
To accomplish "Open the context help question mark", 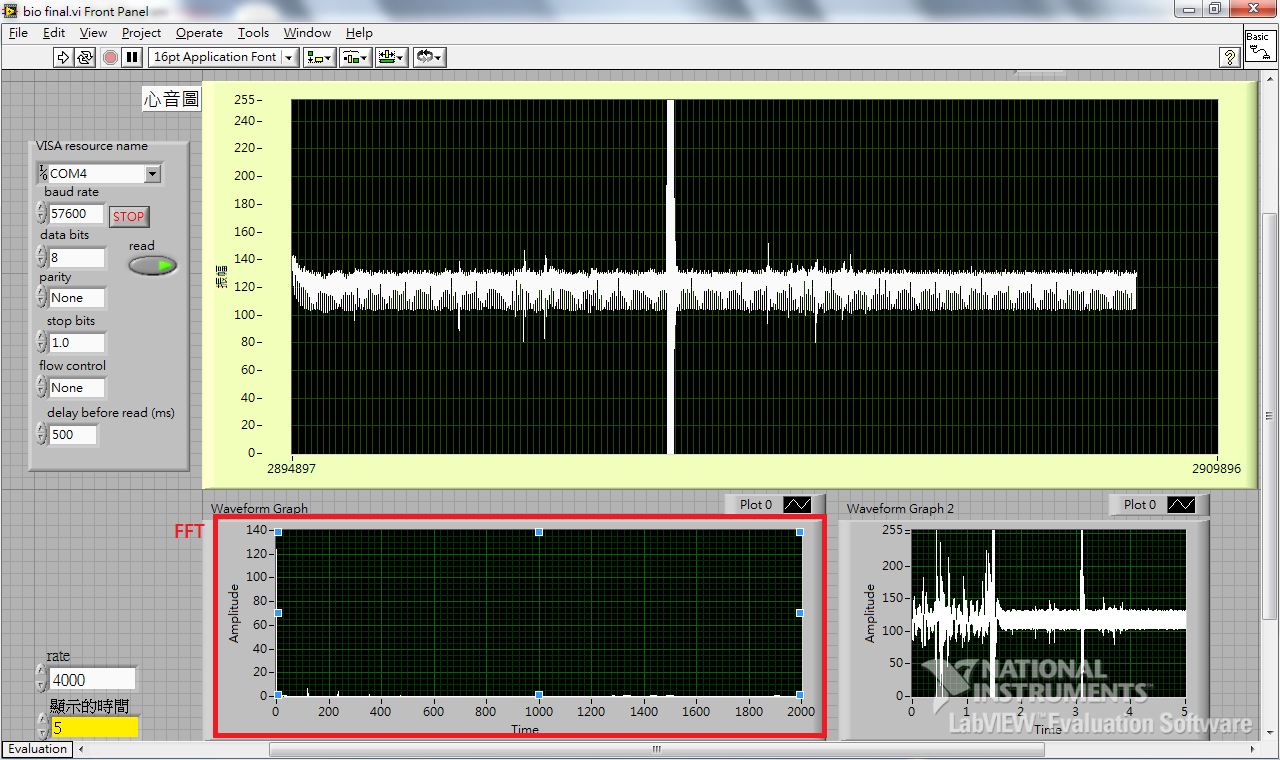I will click(x=1230, y=57).
